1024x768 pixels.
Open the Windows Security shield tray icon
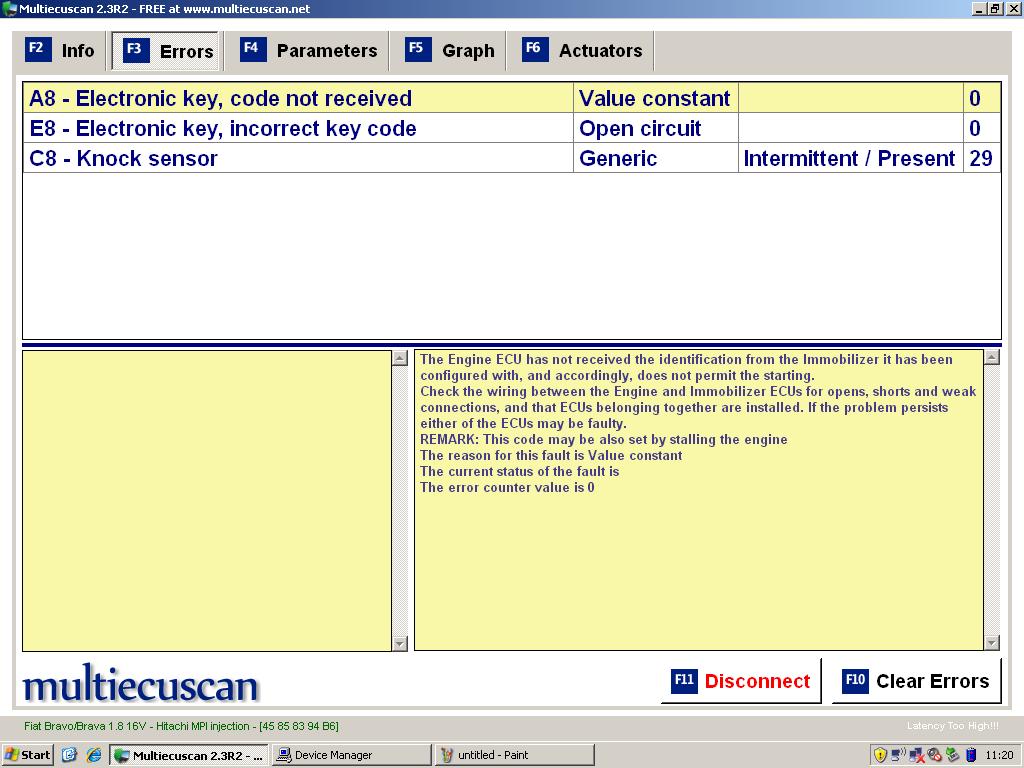879,755
